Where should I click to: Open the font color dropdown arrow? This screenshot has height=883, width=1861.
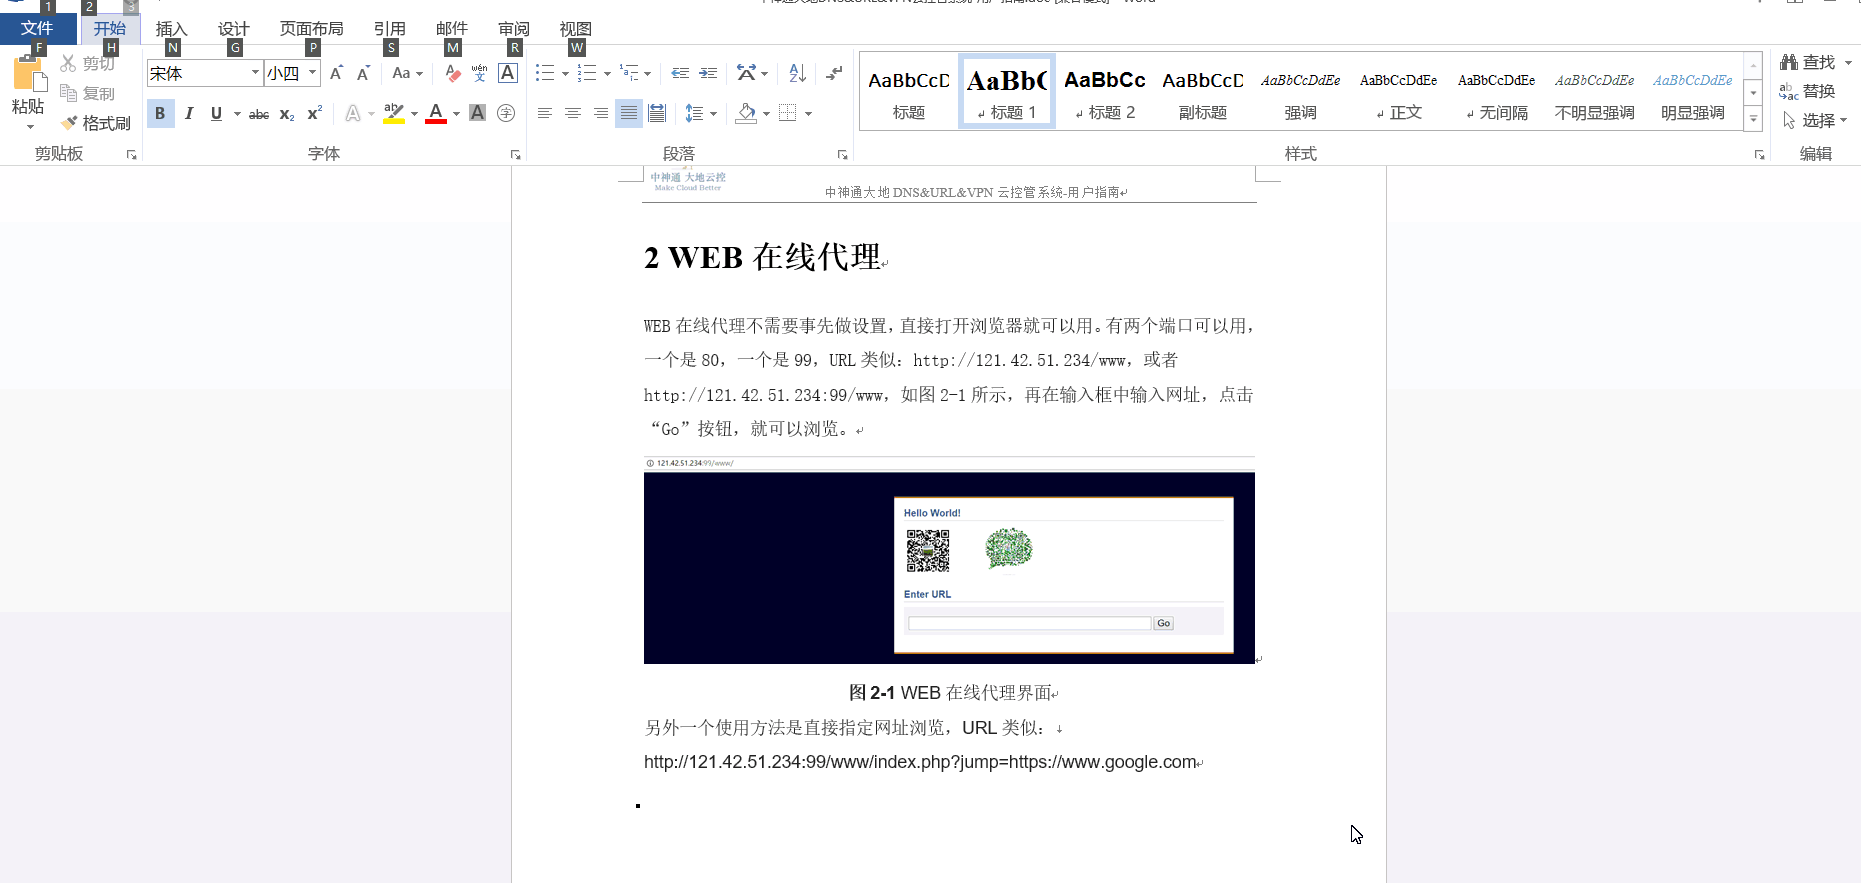click(456, 114)
